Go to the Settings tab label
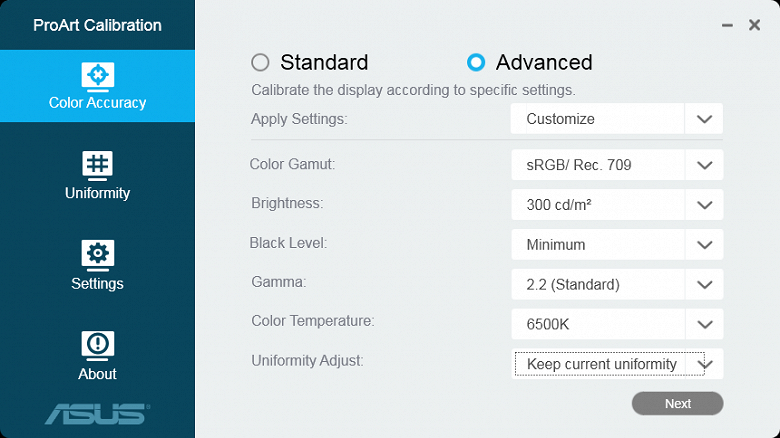 pyautogui.click(x=97, y=283)
